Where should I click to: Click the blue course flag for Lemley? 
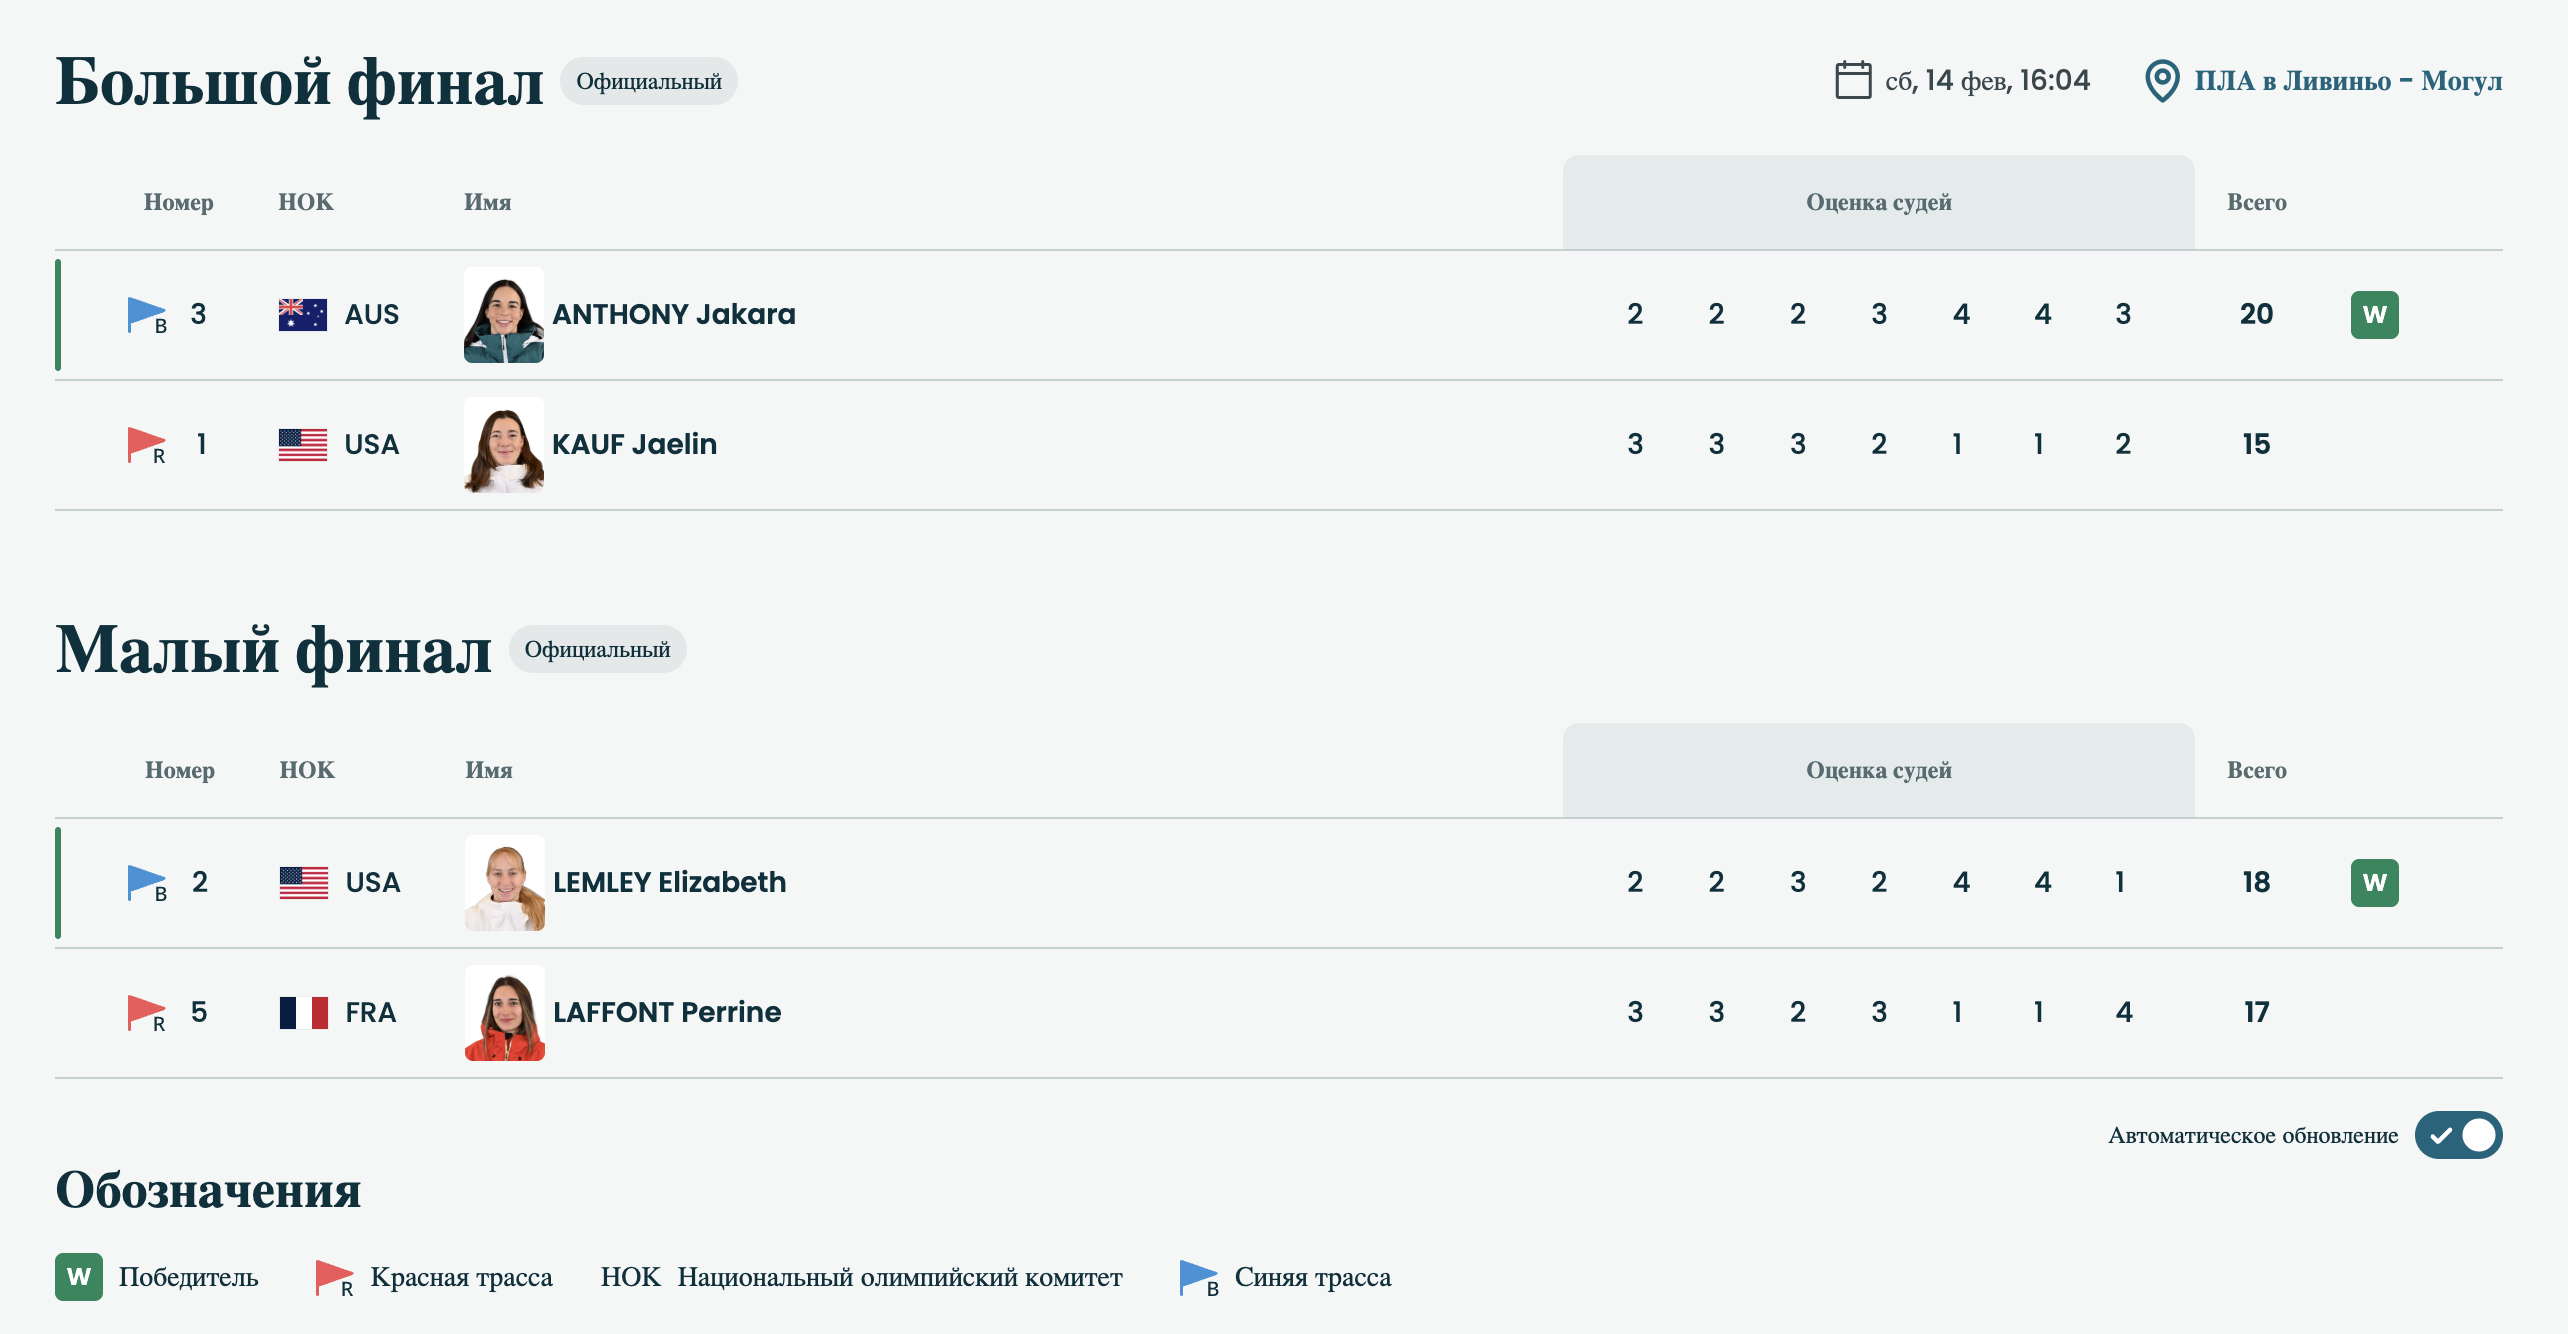146,882
